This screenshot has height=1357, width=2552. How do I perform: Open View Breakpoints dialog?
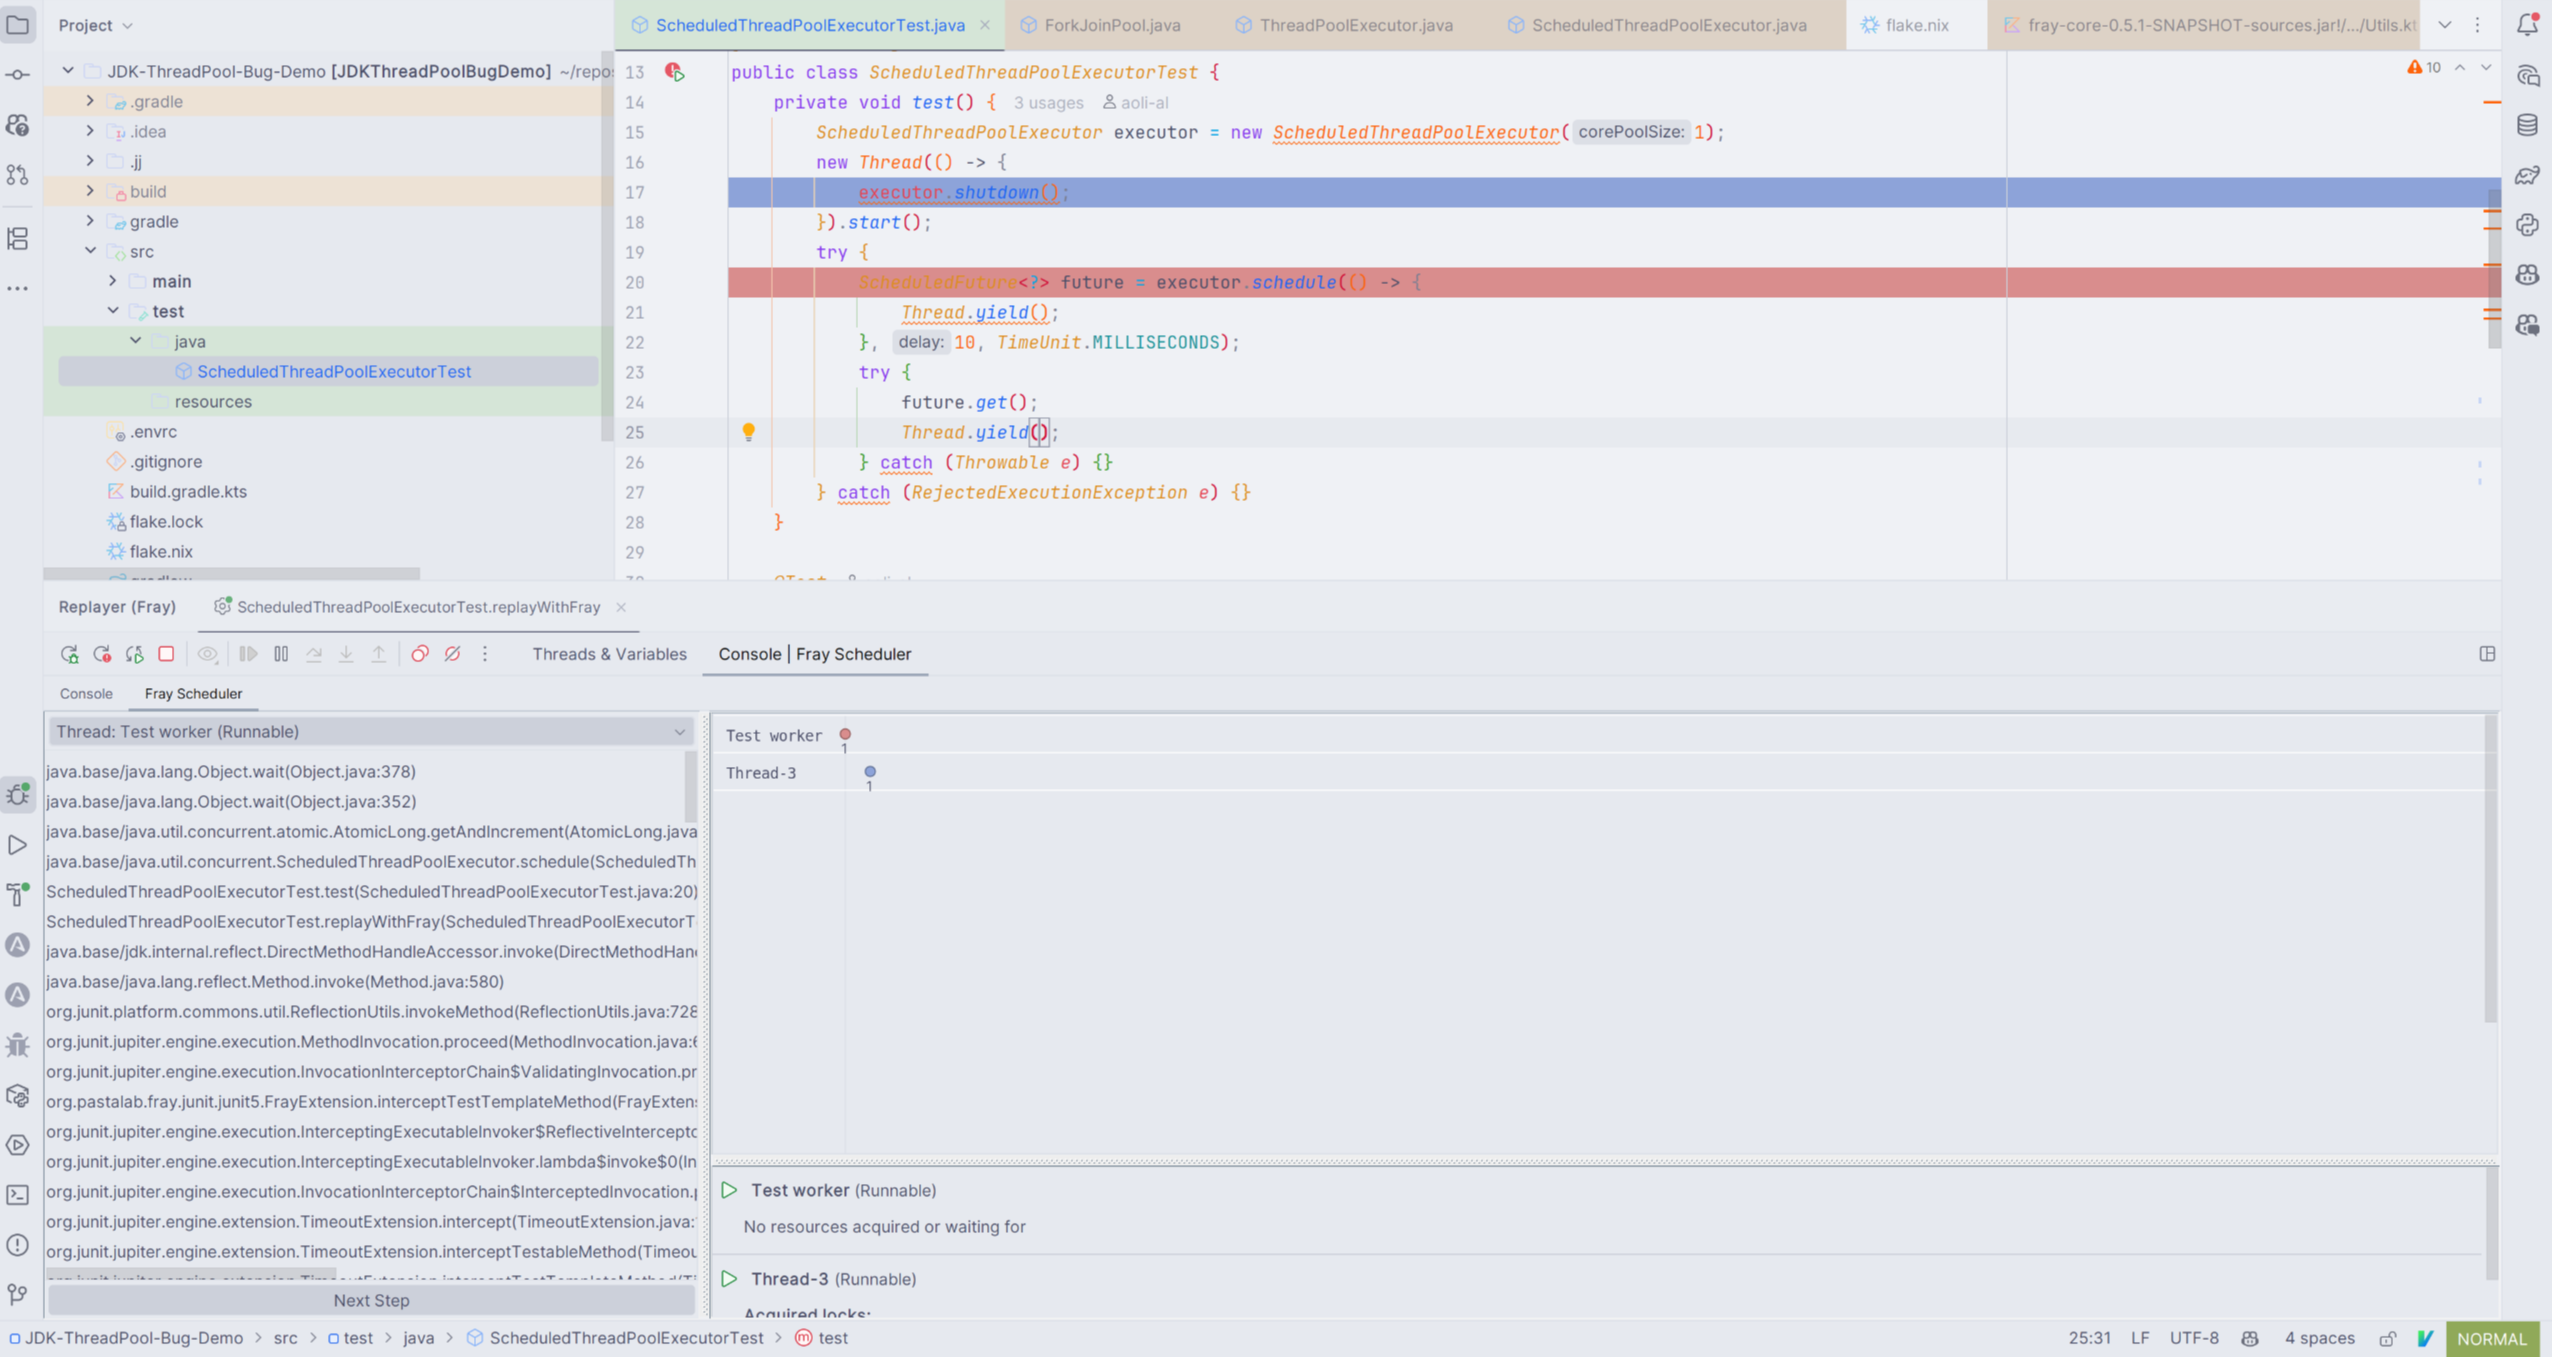[x=420, y=654]
